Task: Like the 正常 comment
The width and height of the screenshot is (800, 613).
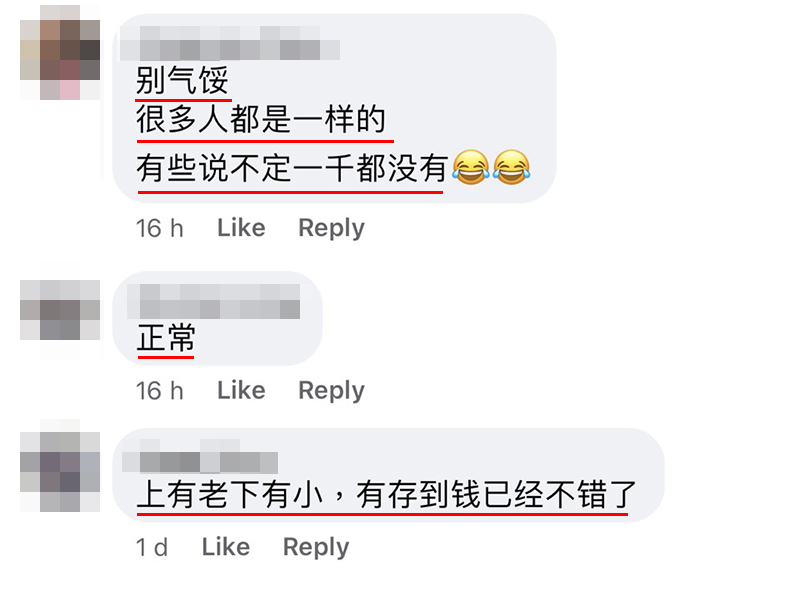Action: (x=241, y=390)
